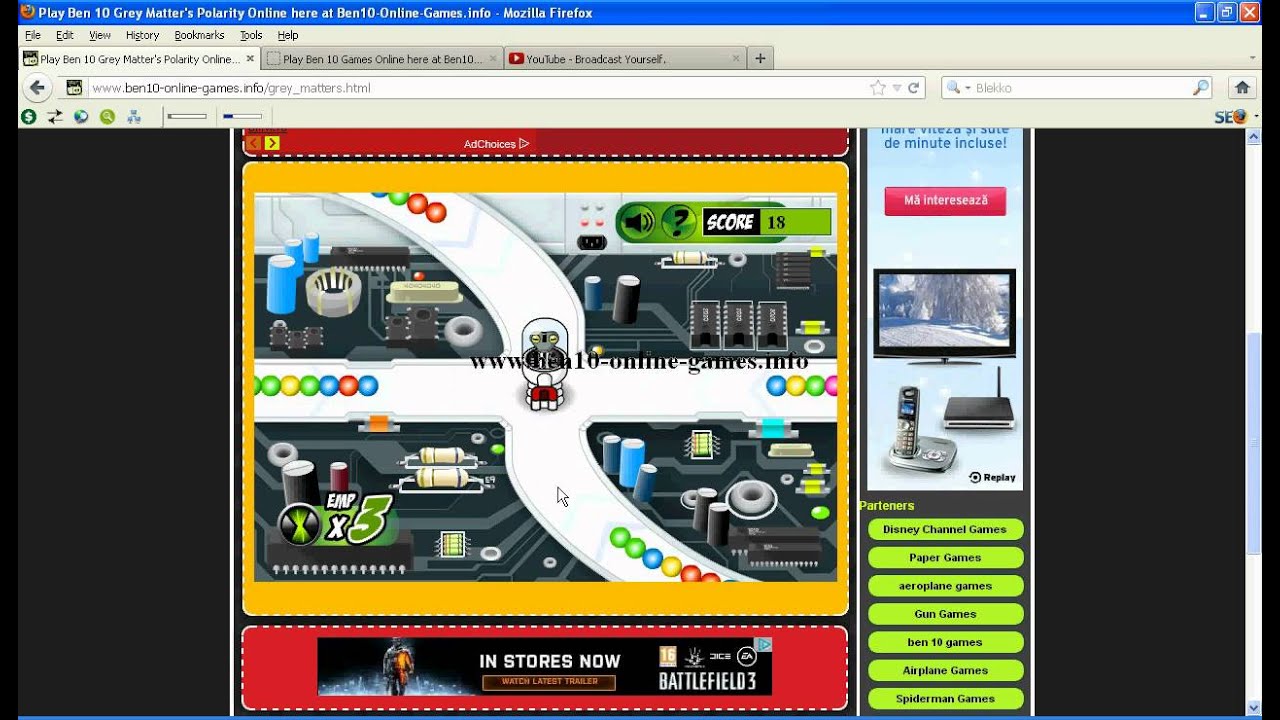Click the globe toolbar icon
This screenshot has width=1280, height=720.
(x=81, y=117)
